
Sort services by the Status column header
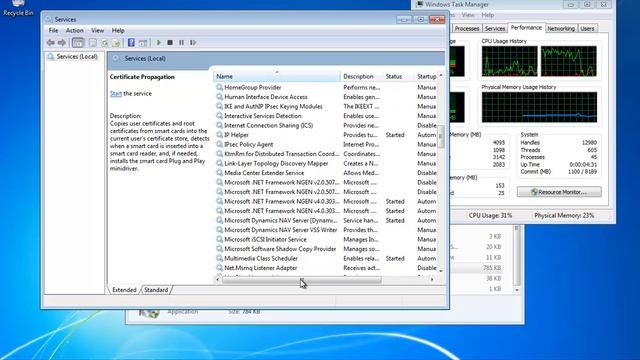click(398, 76)
